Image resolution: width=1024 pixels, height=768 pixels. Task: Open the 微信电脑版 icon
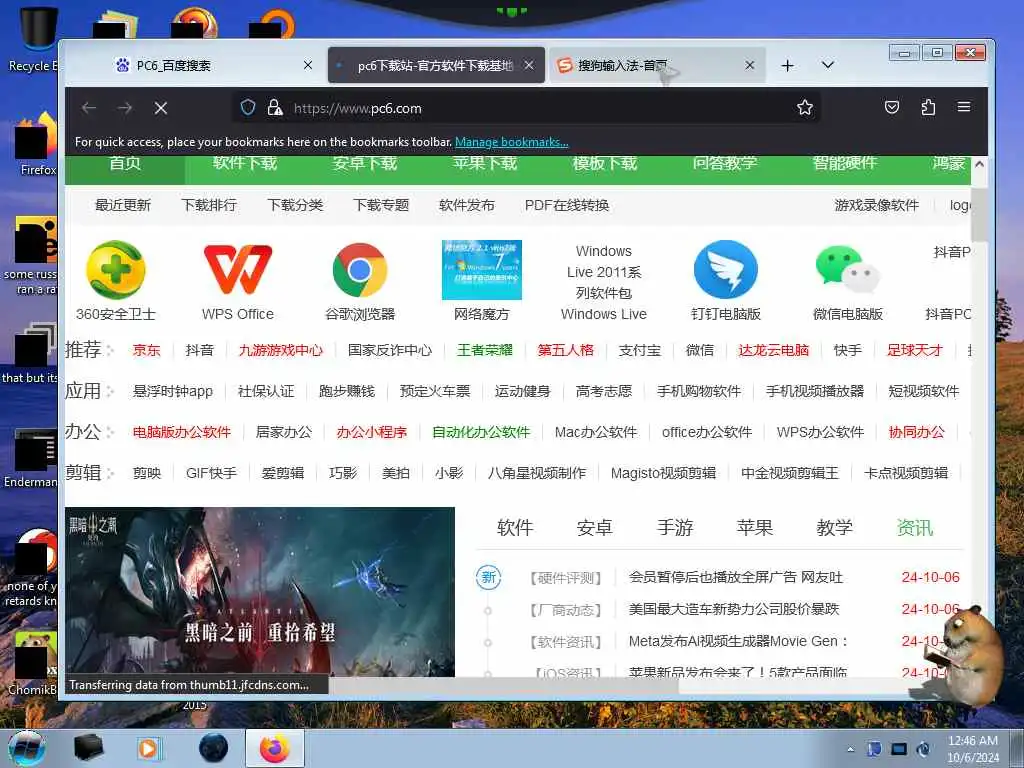pyautogui.click(x=848, y=270)
